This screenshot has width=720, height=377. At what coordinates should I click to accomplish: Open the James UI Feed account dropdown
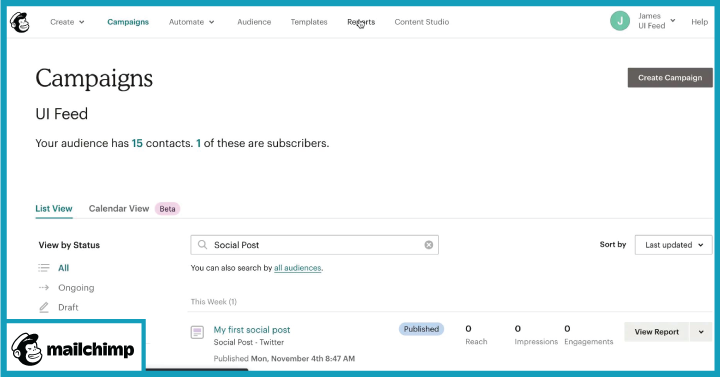coord(657,21)
